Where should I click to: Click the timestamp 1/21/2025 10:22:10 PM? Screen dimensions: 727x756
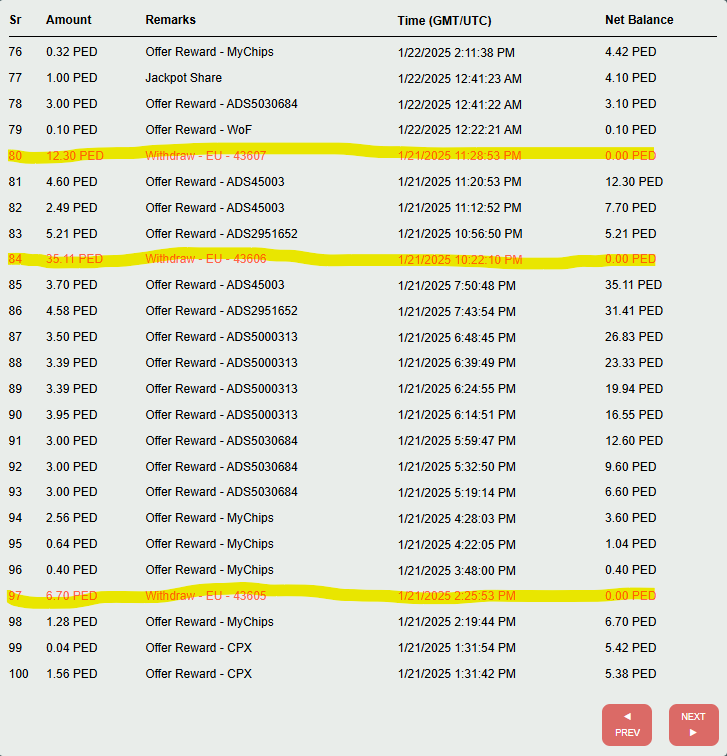tap(460, 260)
